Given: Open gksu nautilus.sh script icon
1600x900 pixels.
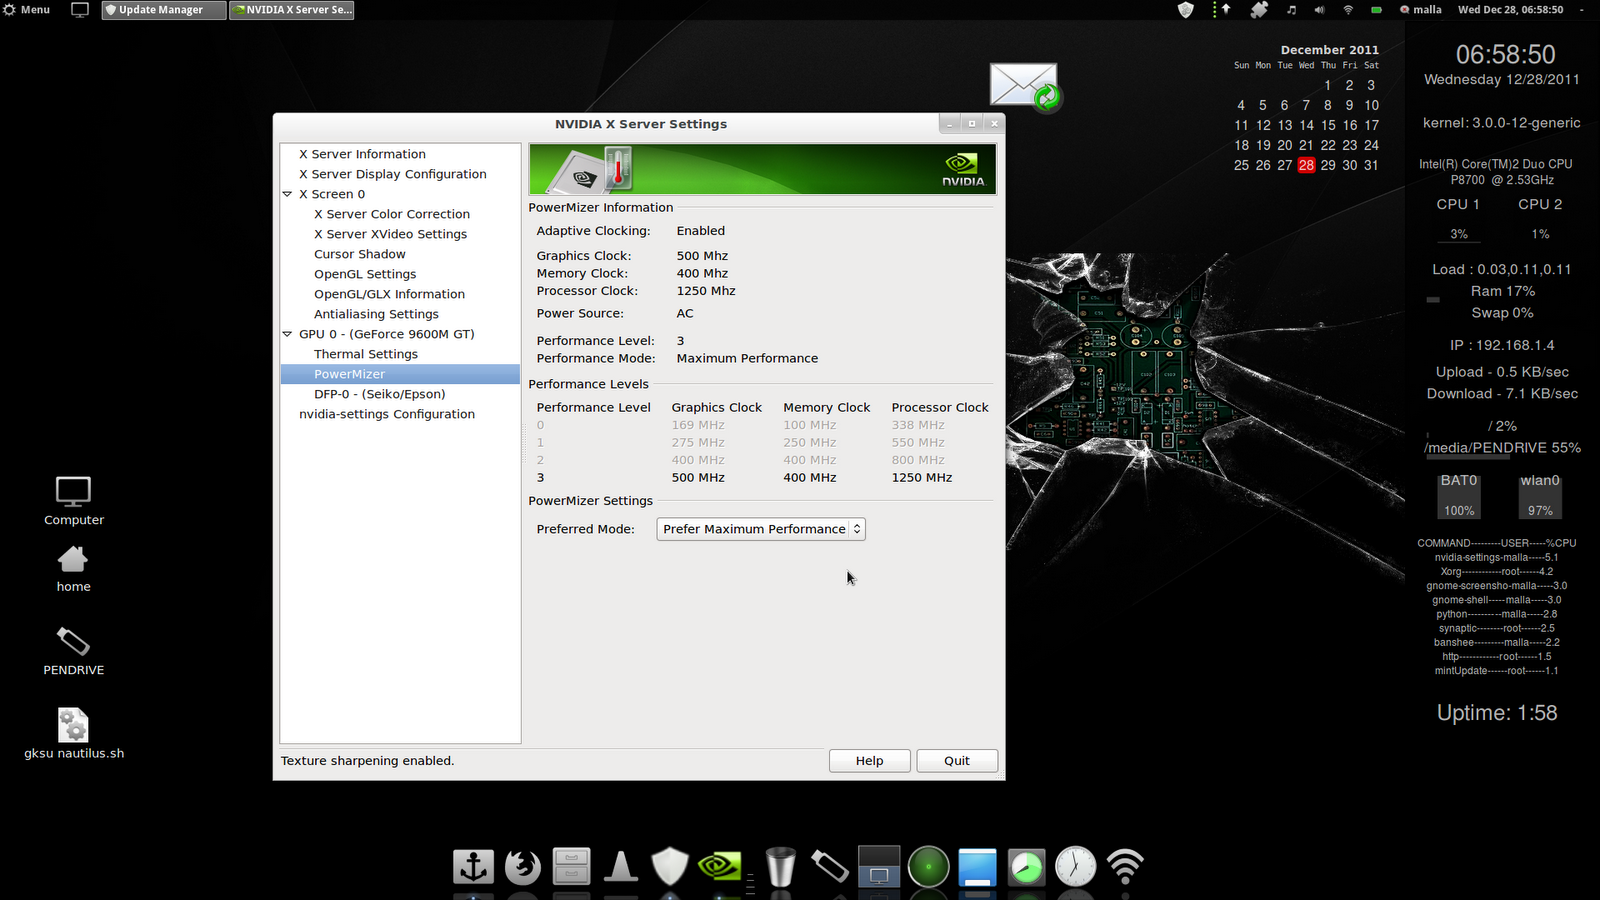Looking at the screenshot, I should 73,734.
